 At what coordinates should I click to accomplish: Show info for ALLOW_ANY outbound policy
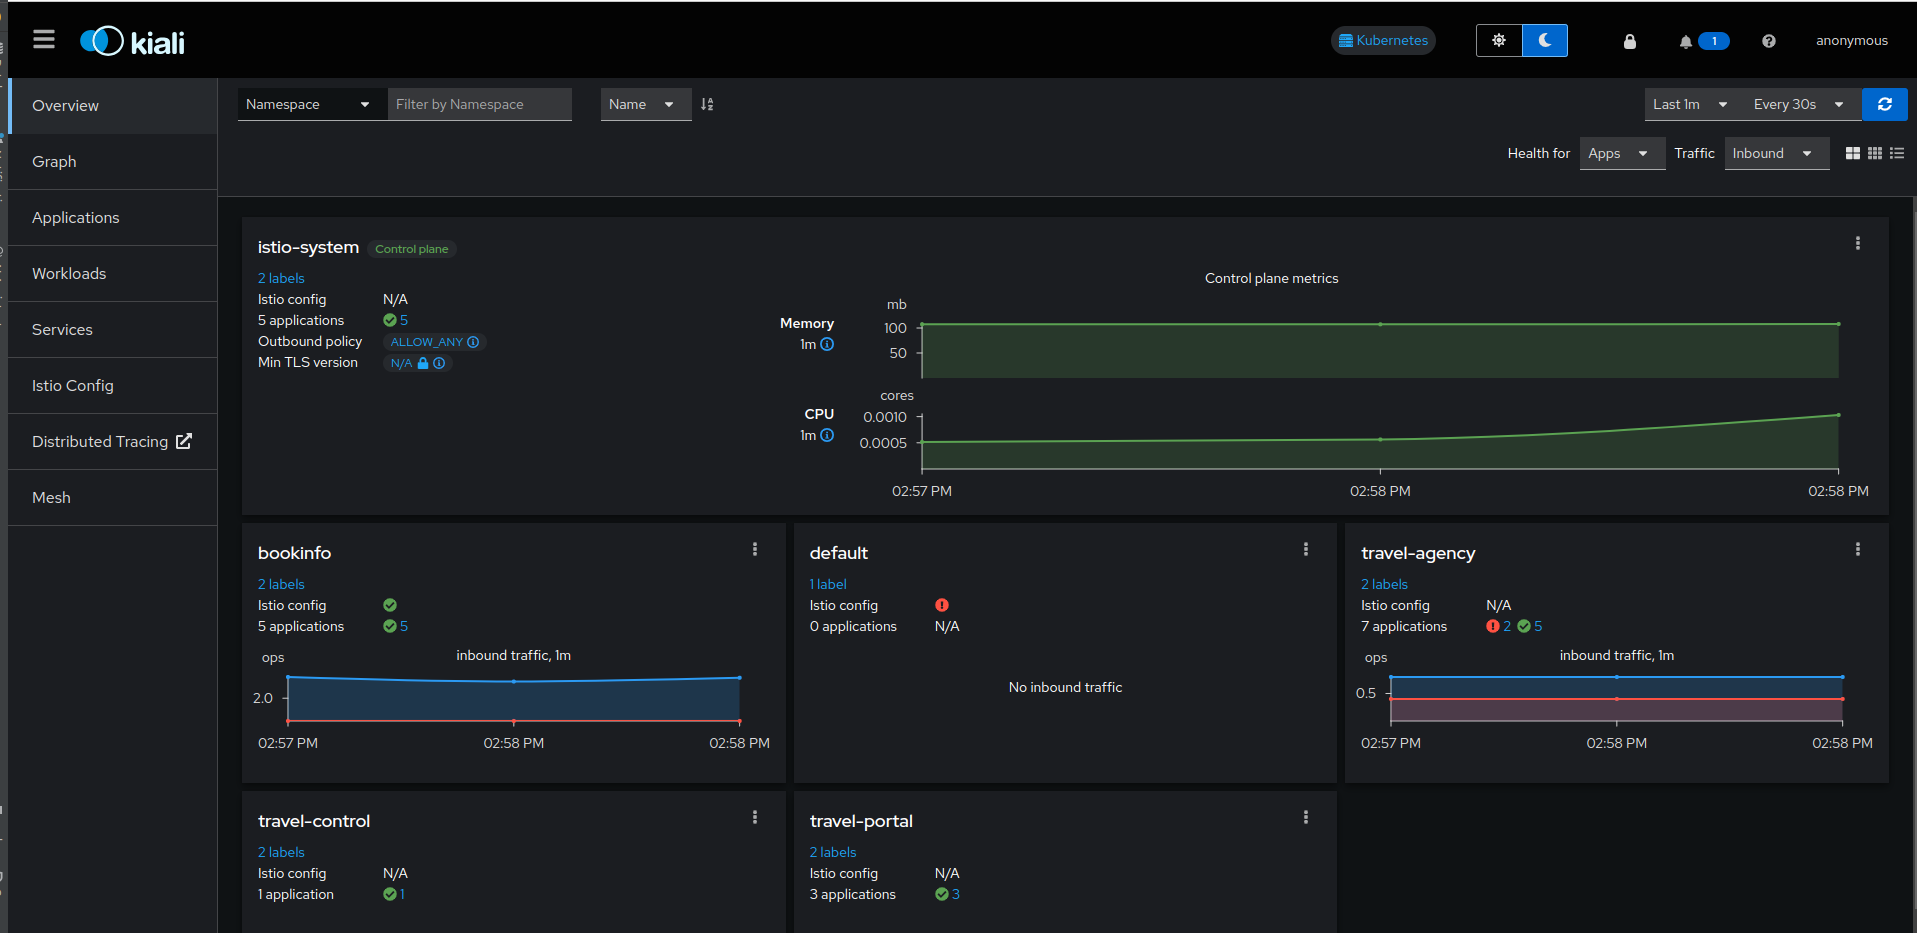[x=474, y=342]
